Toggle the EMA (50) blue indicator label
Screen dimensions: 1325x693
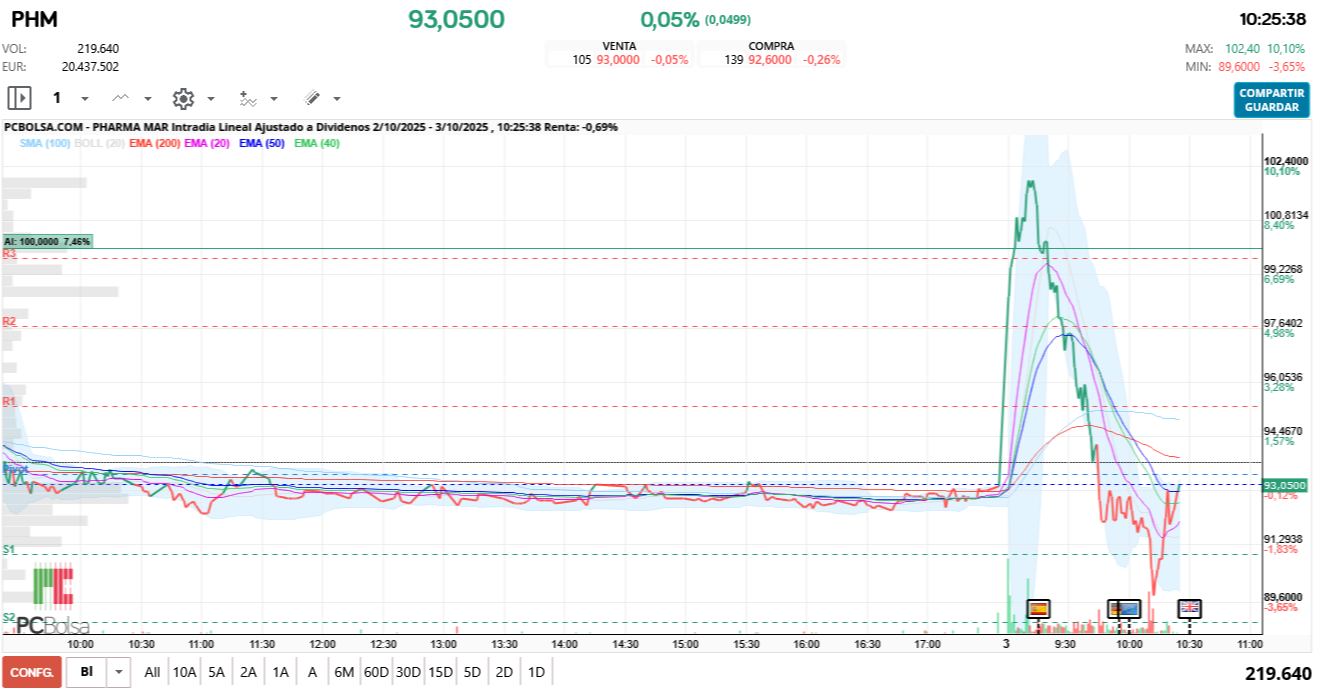click(262, 144)
